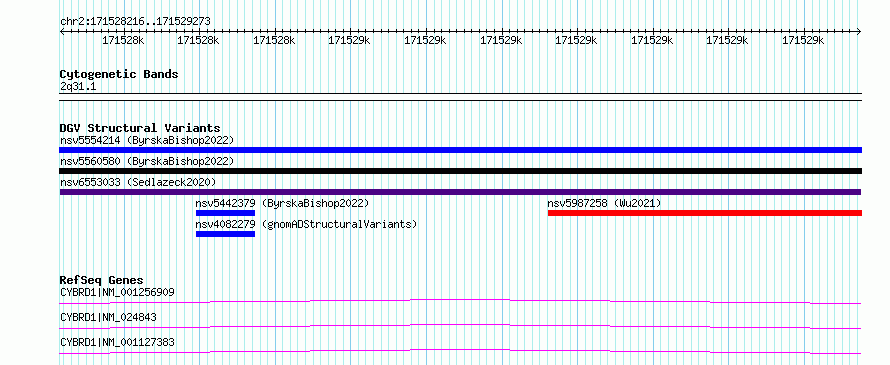Select the RefSeq Genes track title

(x=102, y=280)
